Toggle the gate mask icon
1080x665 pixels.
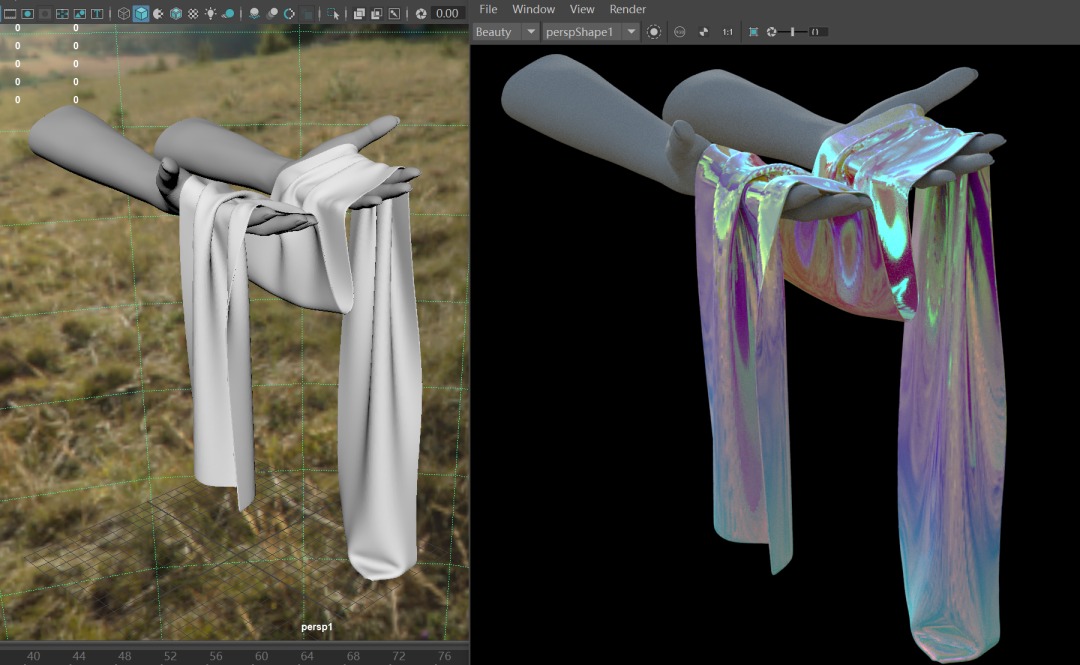coord(45,13)
